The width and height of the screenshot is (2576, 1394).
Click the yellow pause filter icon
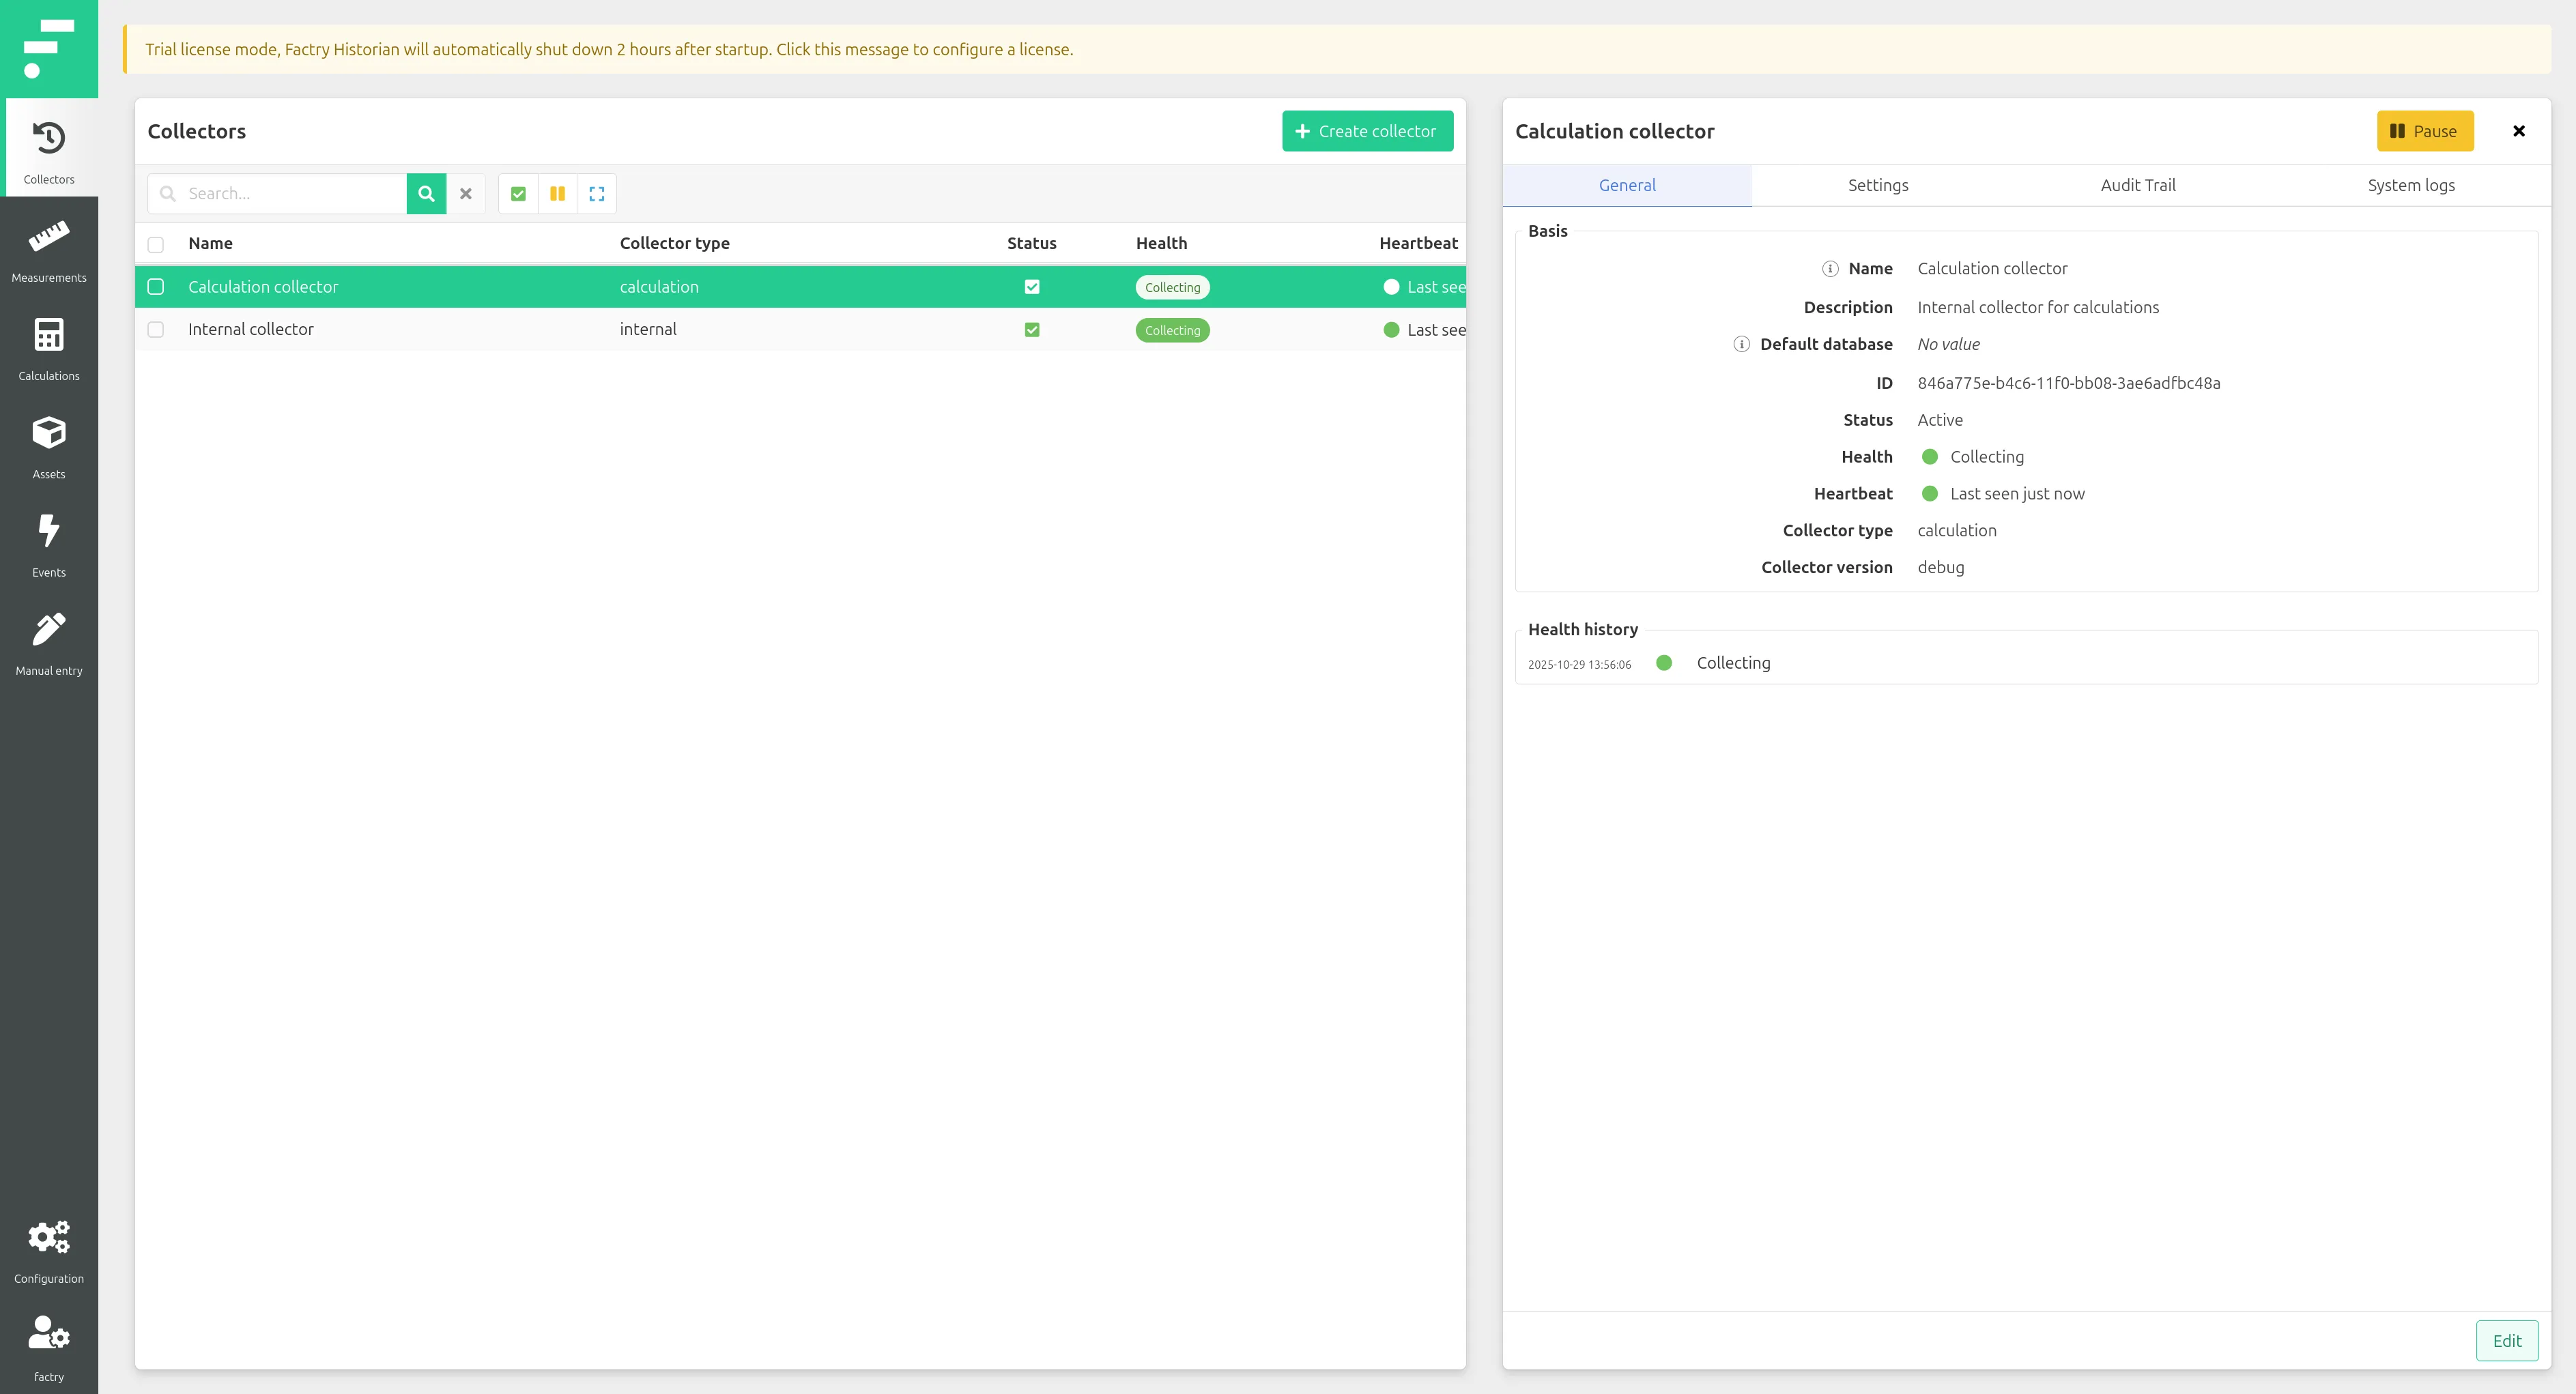(557, 194)
